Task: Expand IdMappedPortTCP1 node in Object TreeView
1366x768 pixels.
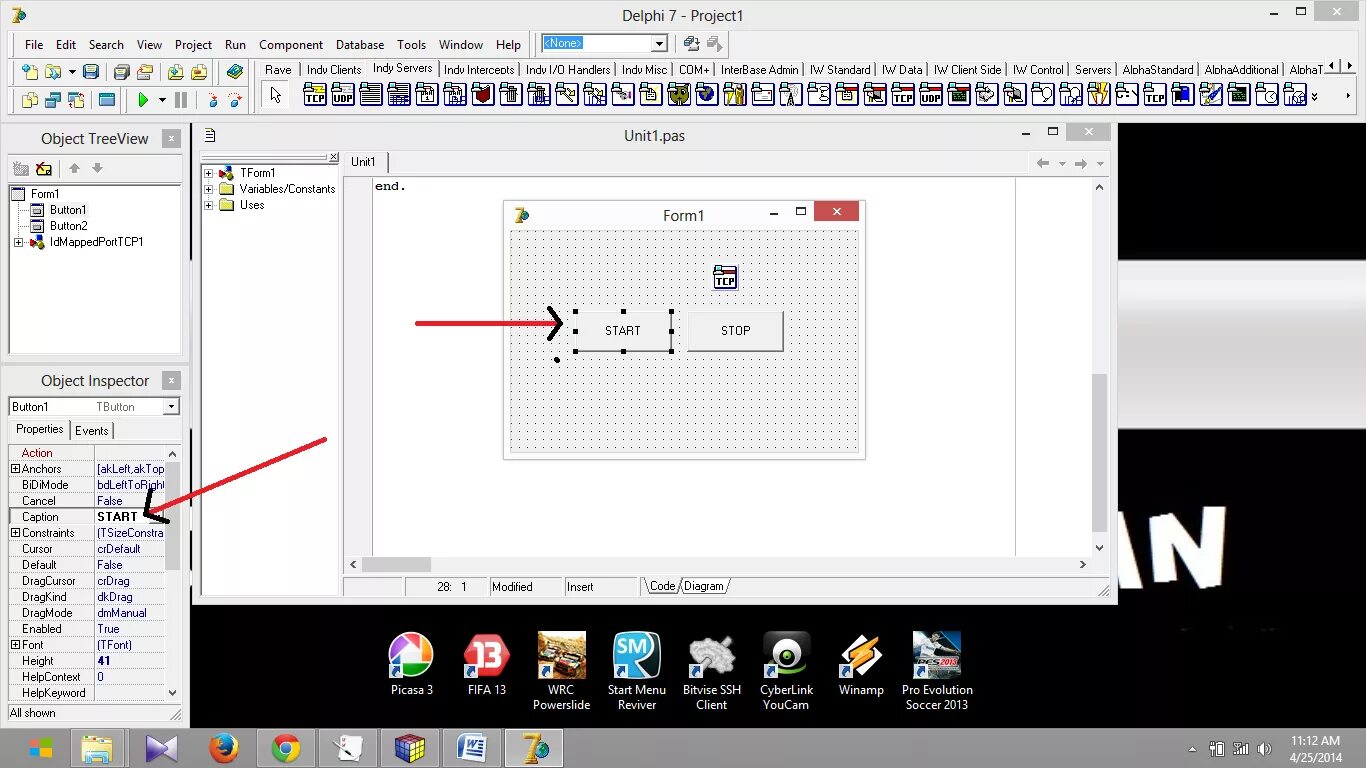Action: pyautogui.click(x=18, y=242)
